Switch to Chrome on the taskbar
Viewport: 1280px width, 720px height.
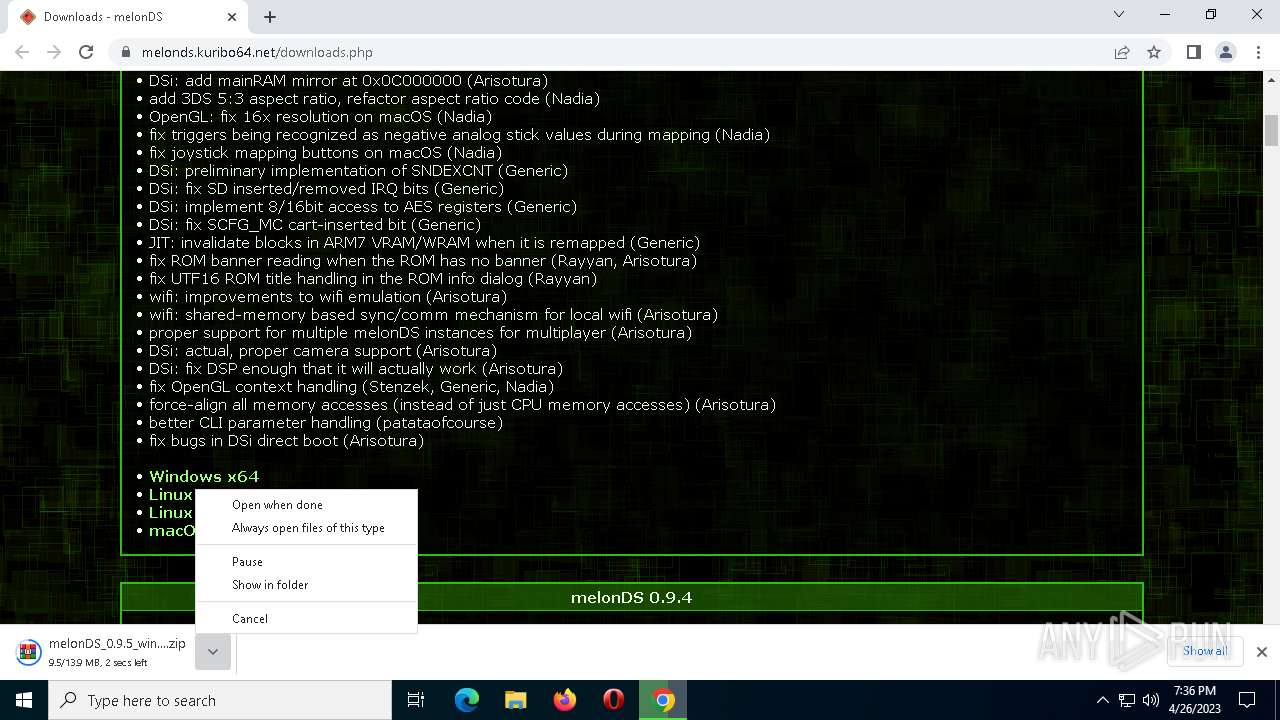click(x=663, y=700)
